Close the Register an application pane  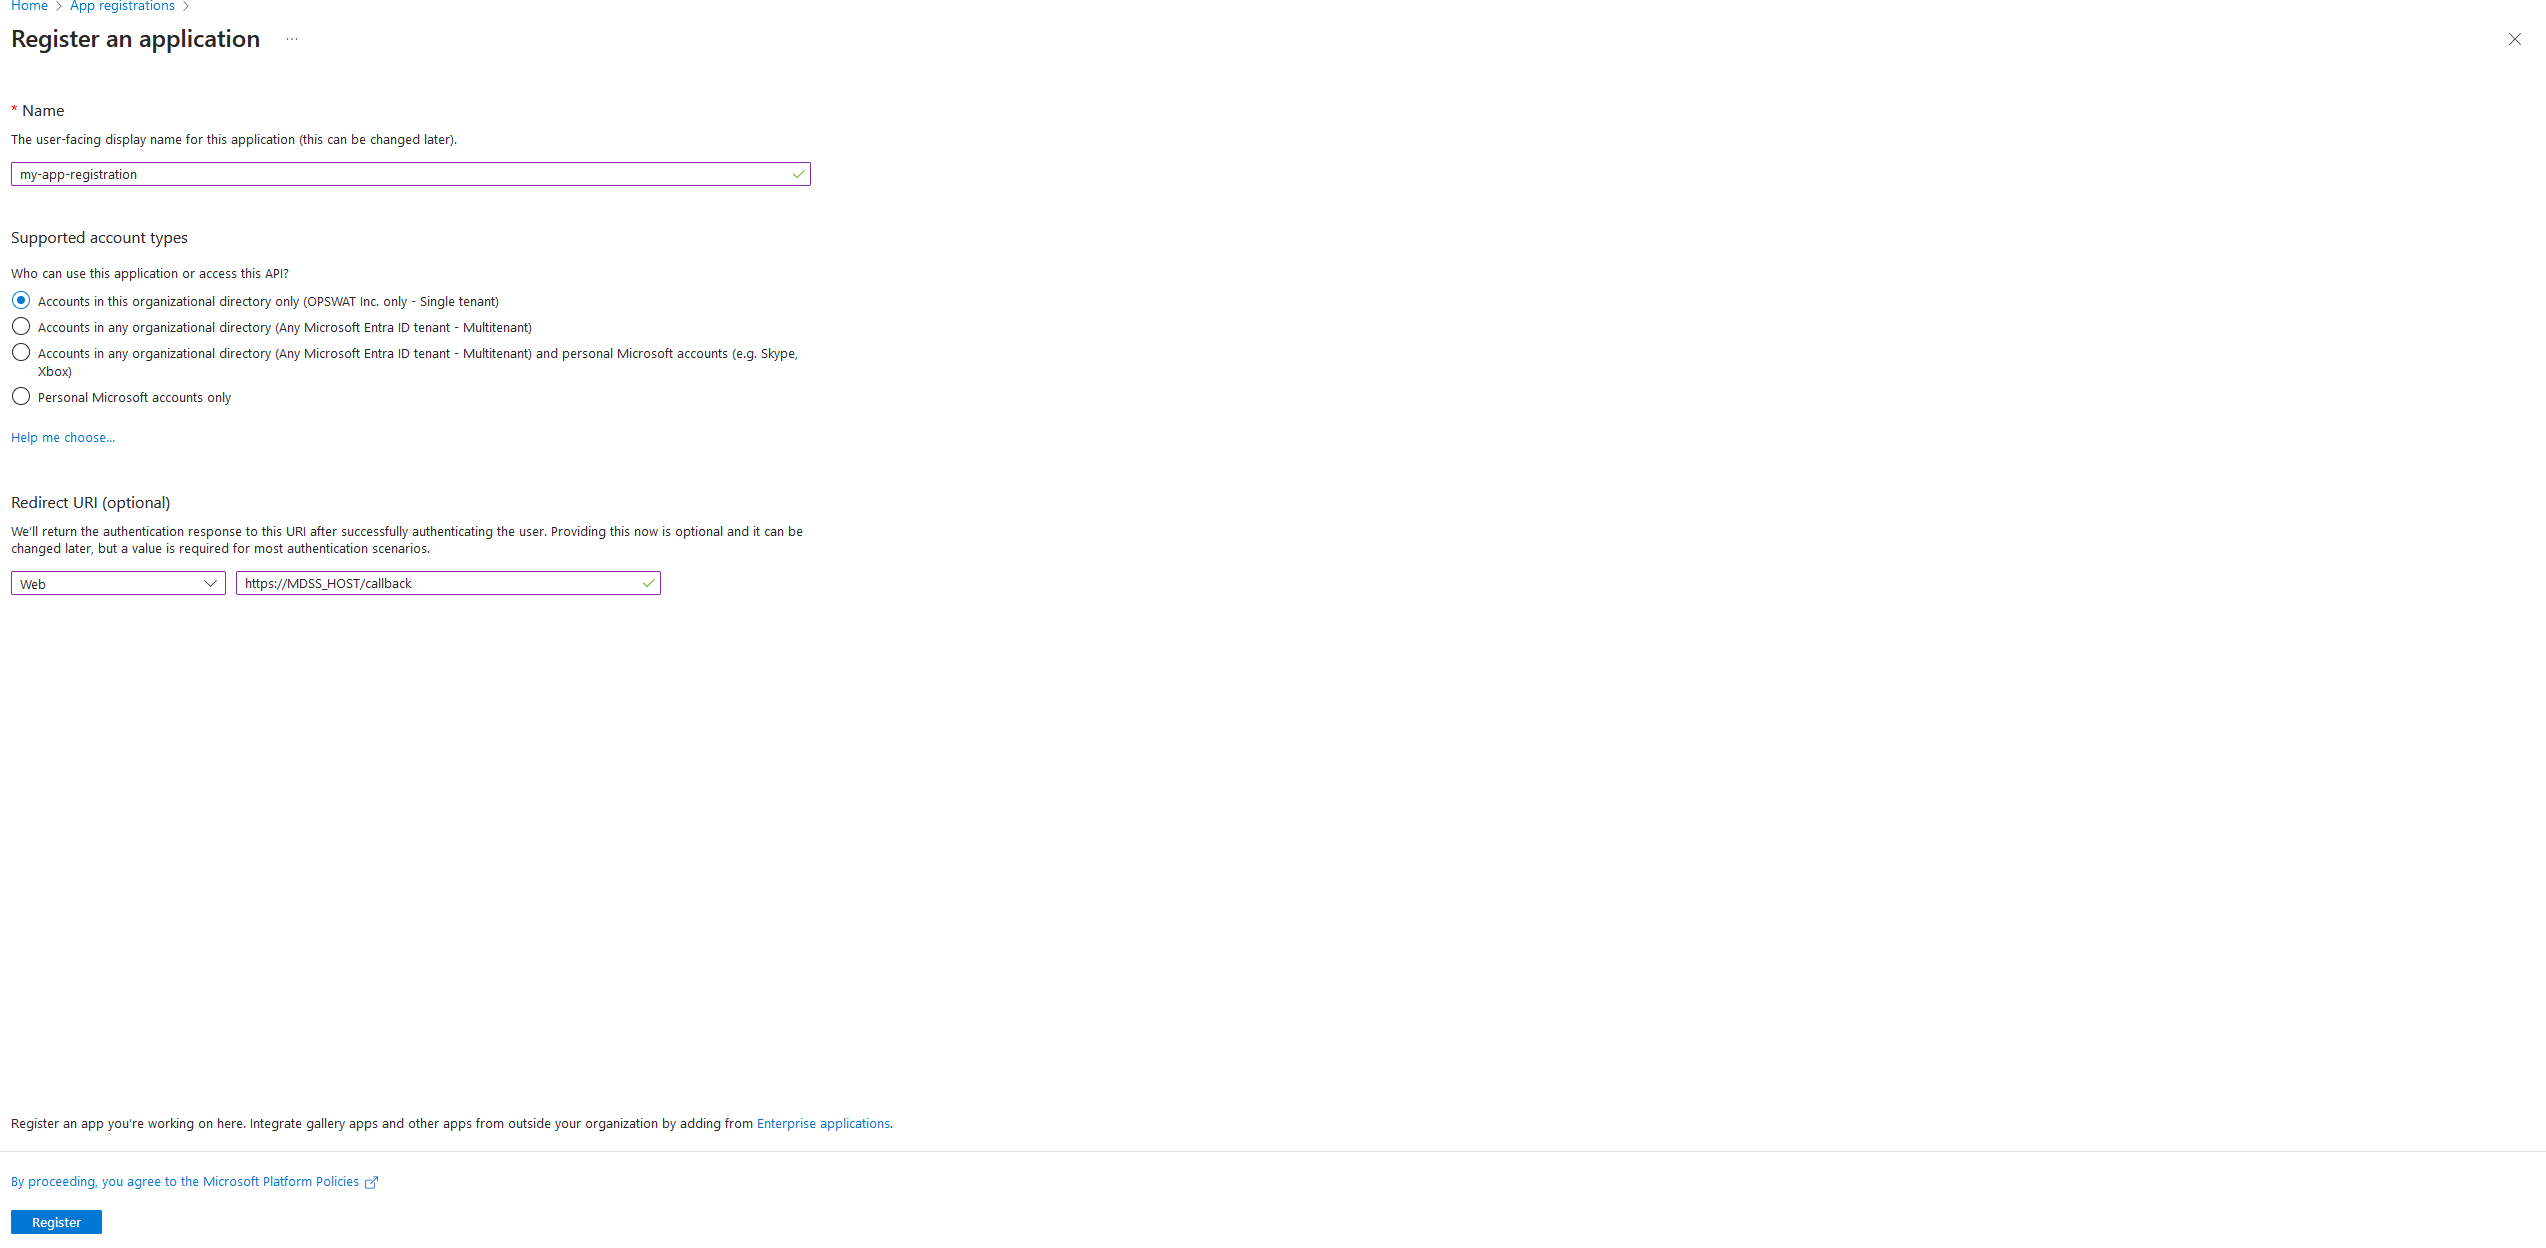(2514, 39)
